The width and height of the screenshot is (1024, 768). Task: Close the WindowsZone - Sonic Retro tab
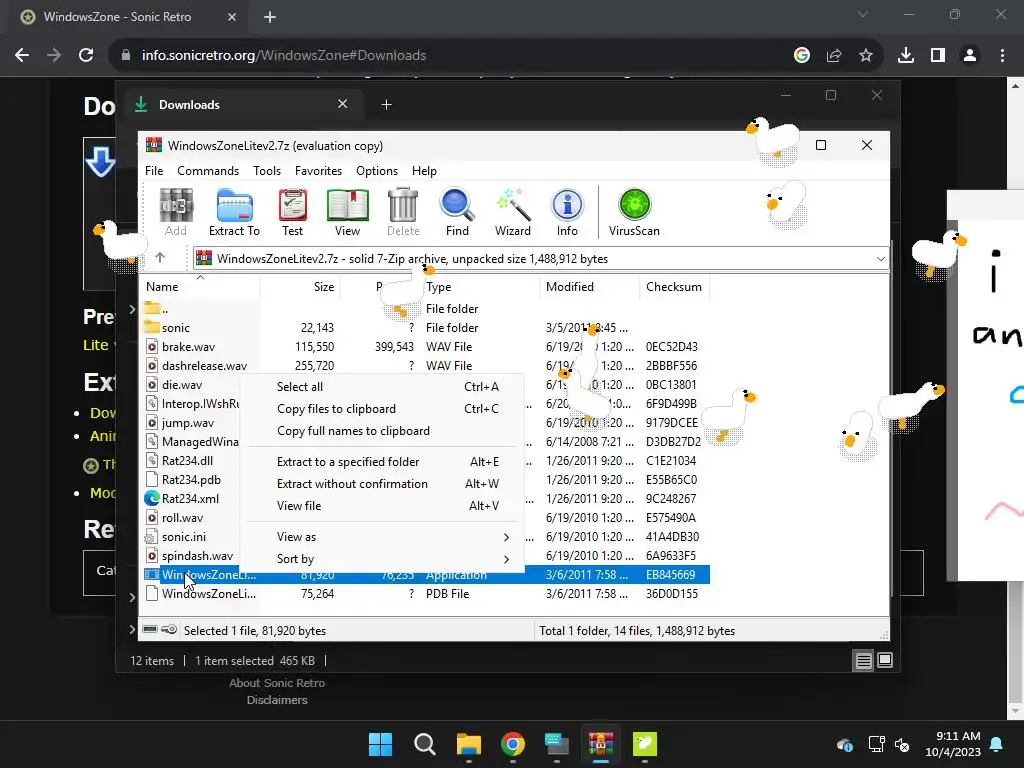point(231,17)
